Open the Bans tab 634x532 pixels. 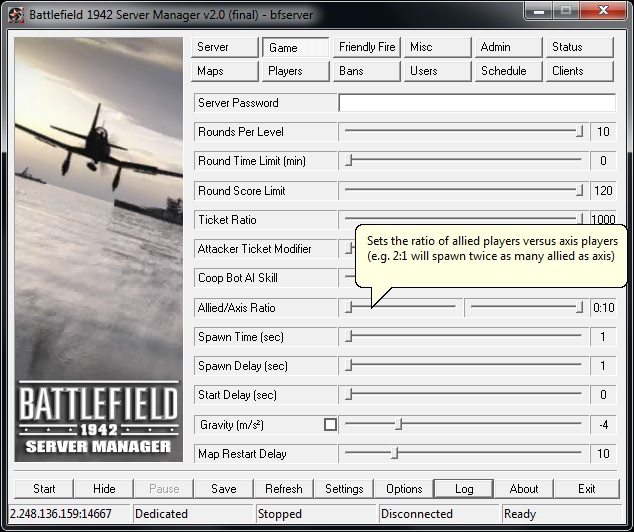[367, 71]
